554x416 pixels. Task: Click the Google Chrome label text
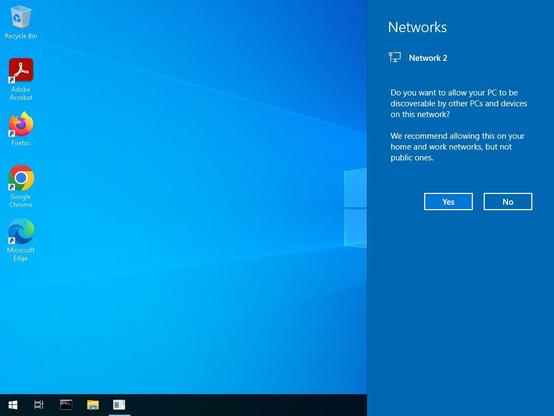21,200
